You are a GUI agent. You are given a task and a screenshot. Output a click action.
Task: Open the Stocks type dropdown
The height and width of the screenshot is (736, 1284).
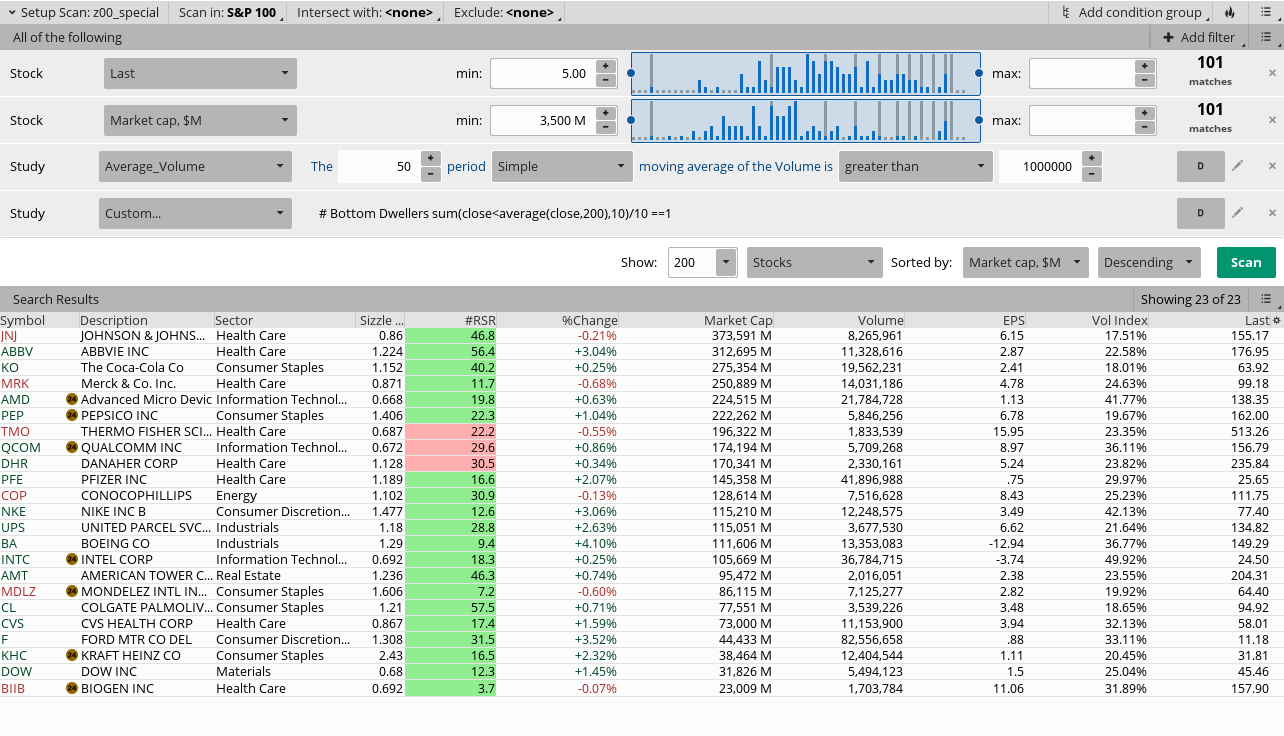(x=815, y=262)
